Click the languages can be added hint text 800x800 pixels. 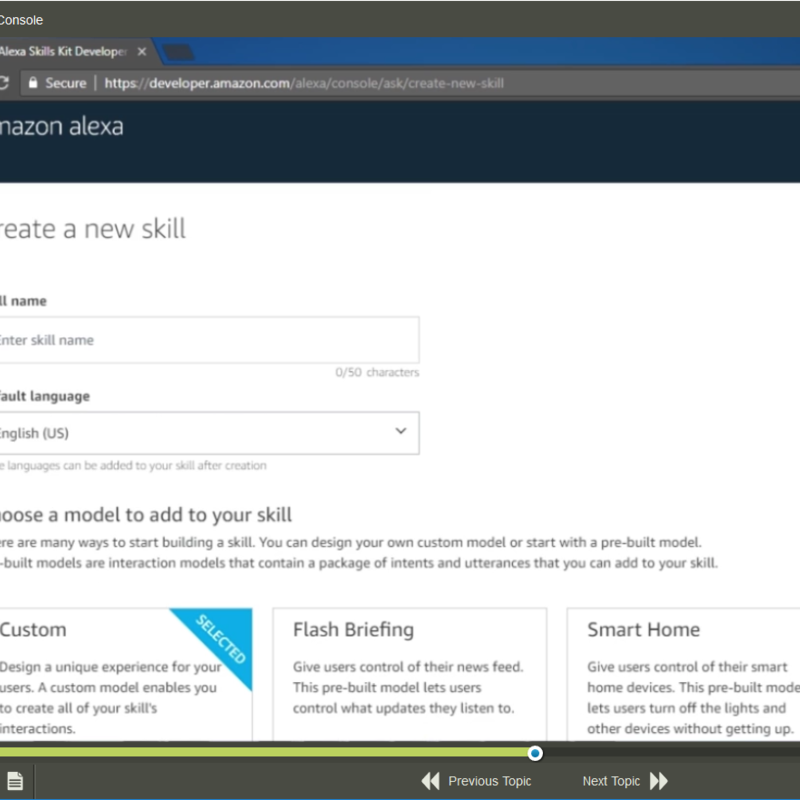pos(133,465)
